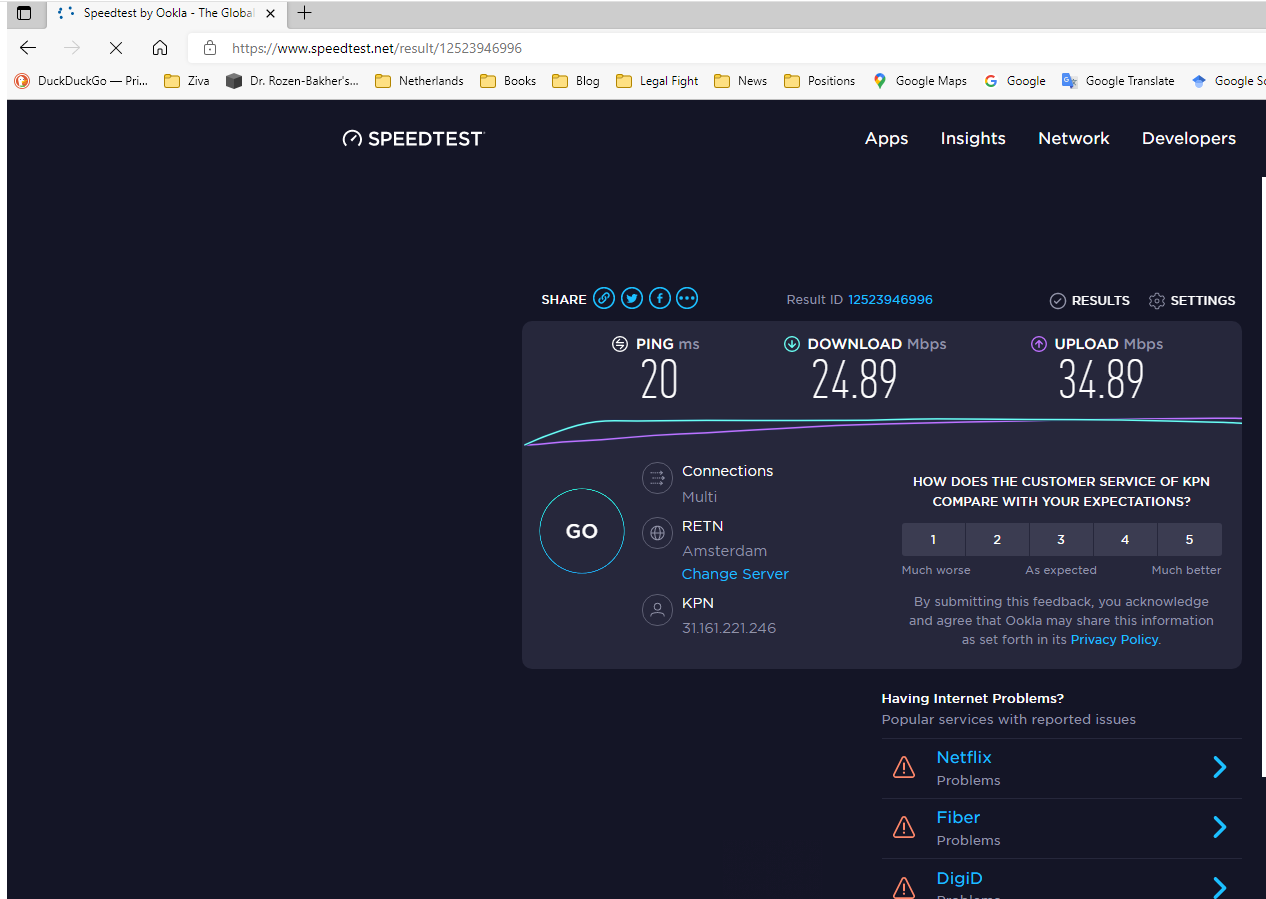Open Fiber problems link
Image resolution: width=1266 pixels, height=899 pixels.
click(x=958, y=817)
